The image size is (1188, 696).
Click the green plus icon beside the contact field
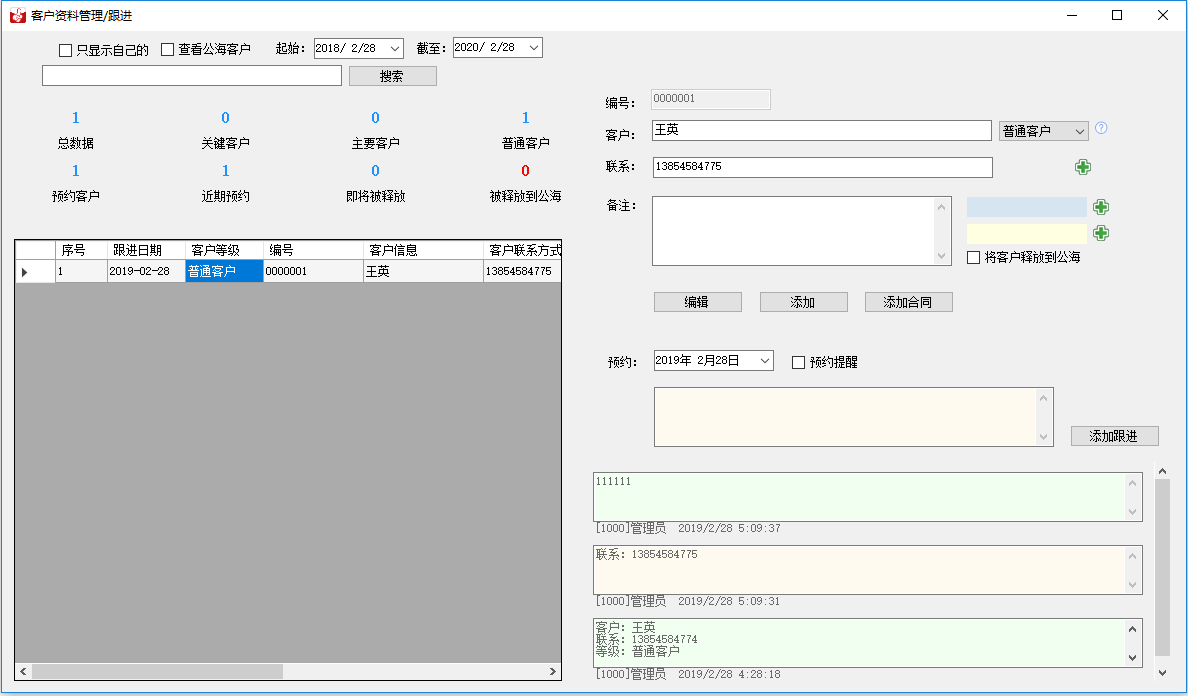coord(1083,167)
